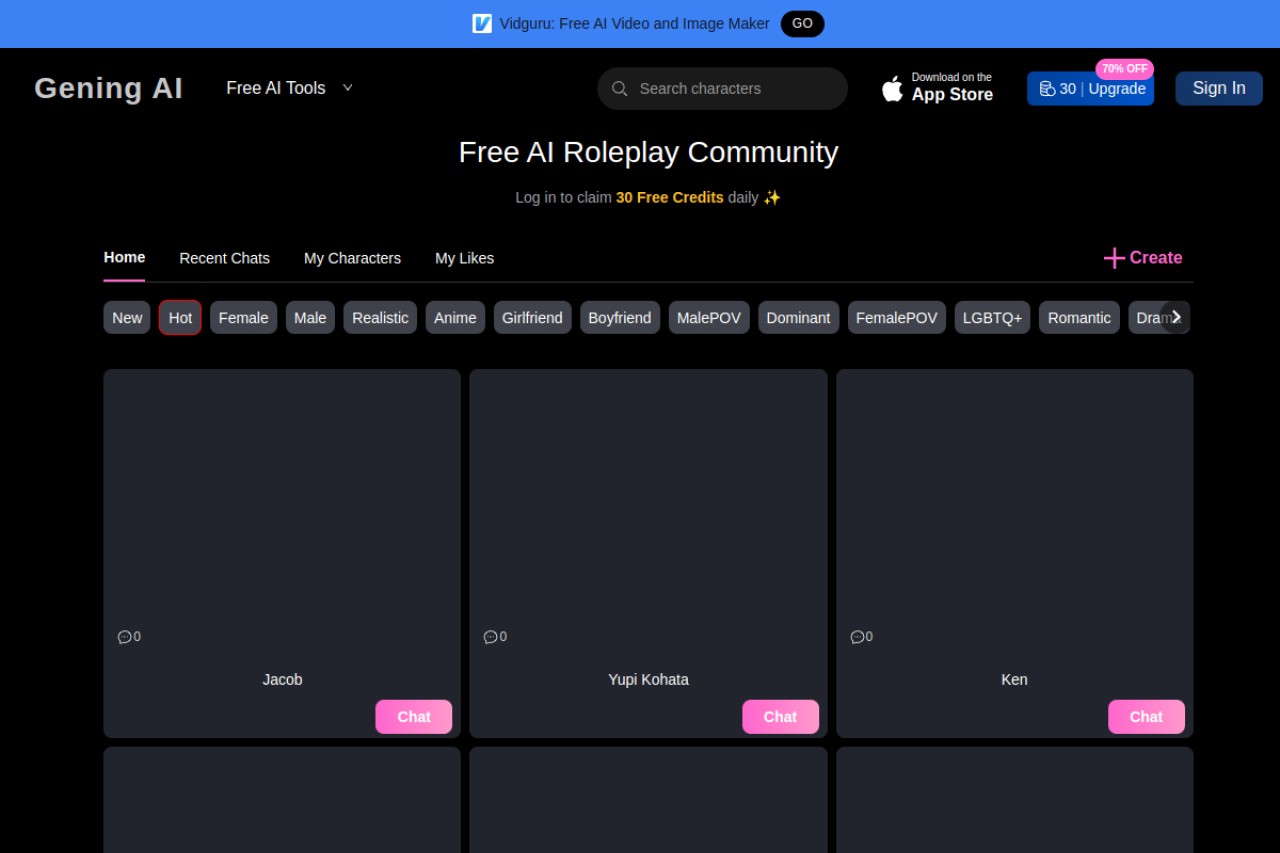Viewport: 1280px width, 853px height.
Task: Click the Apple App Store logo
Action: (x=892, y=88)
